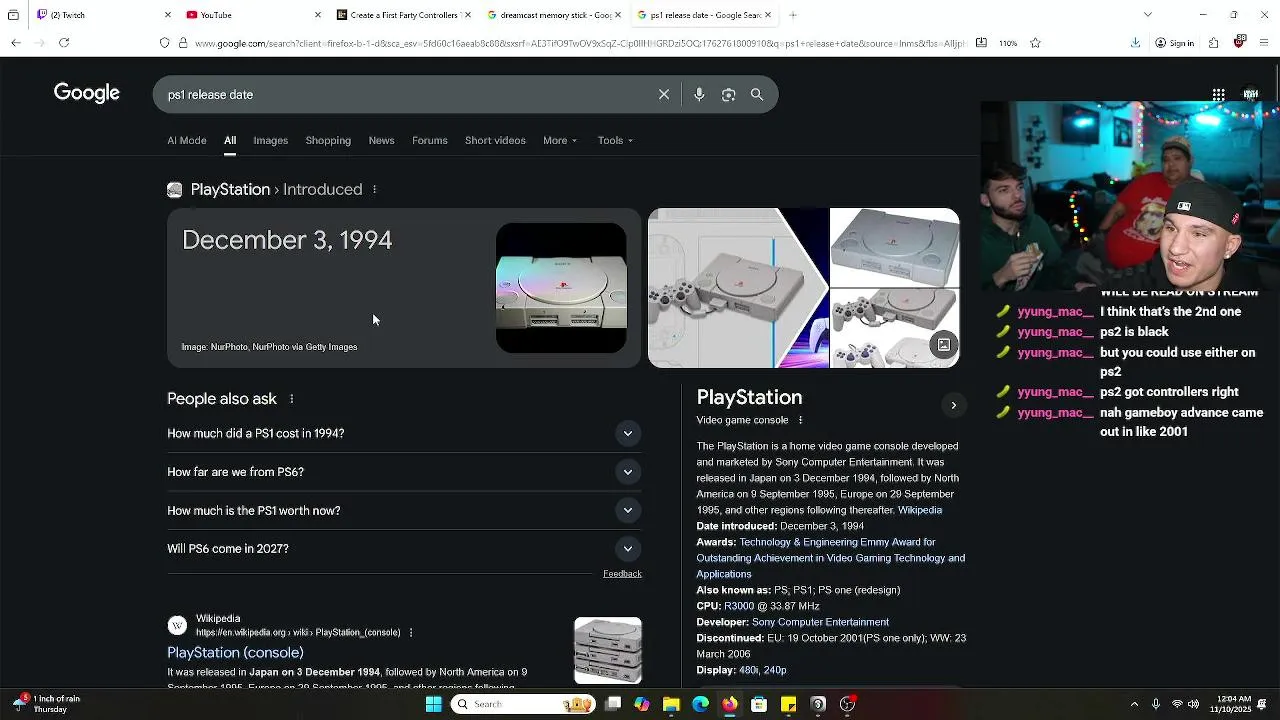The image size is (1280, 720).
Task: Open the three-dot menu beside 'Video game console'
Action: tap(800, 420)
